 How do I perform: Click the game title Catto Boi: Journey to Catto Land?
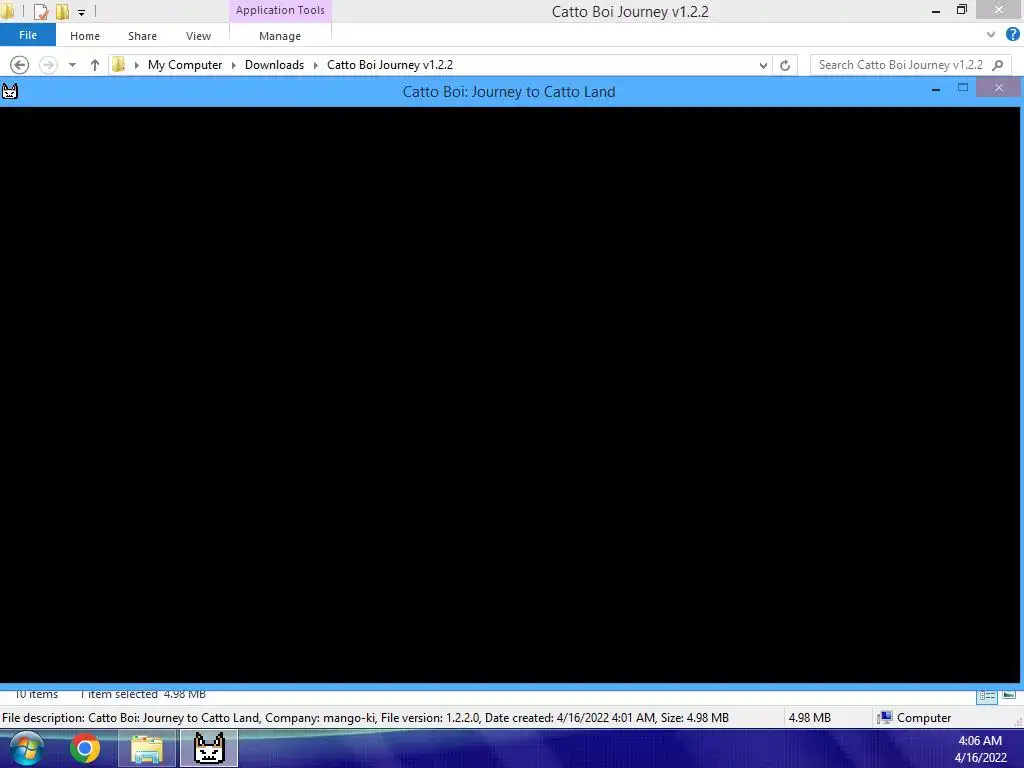click(509, 91)
